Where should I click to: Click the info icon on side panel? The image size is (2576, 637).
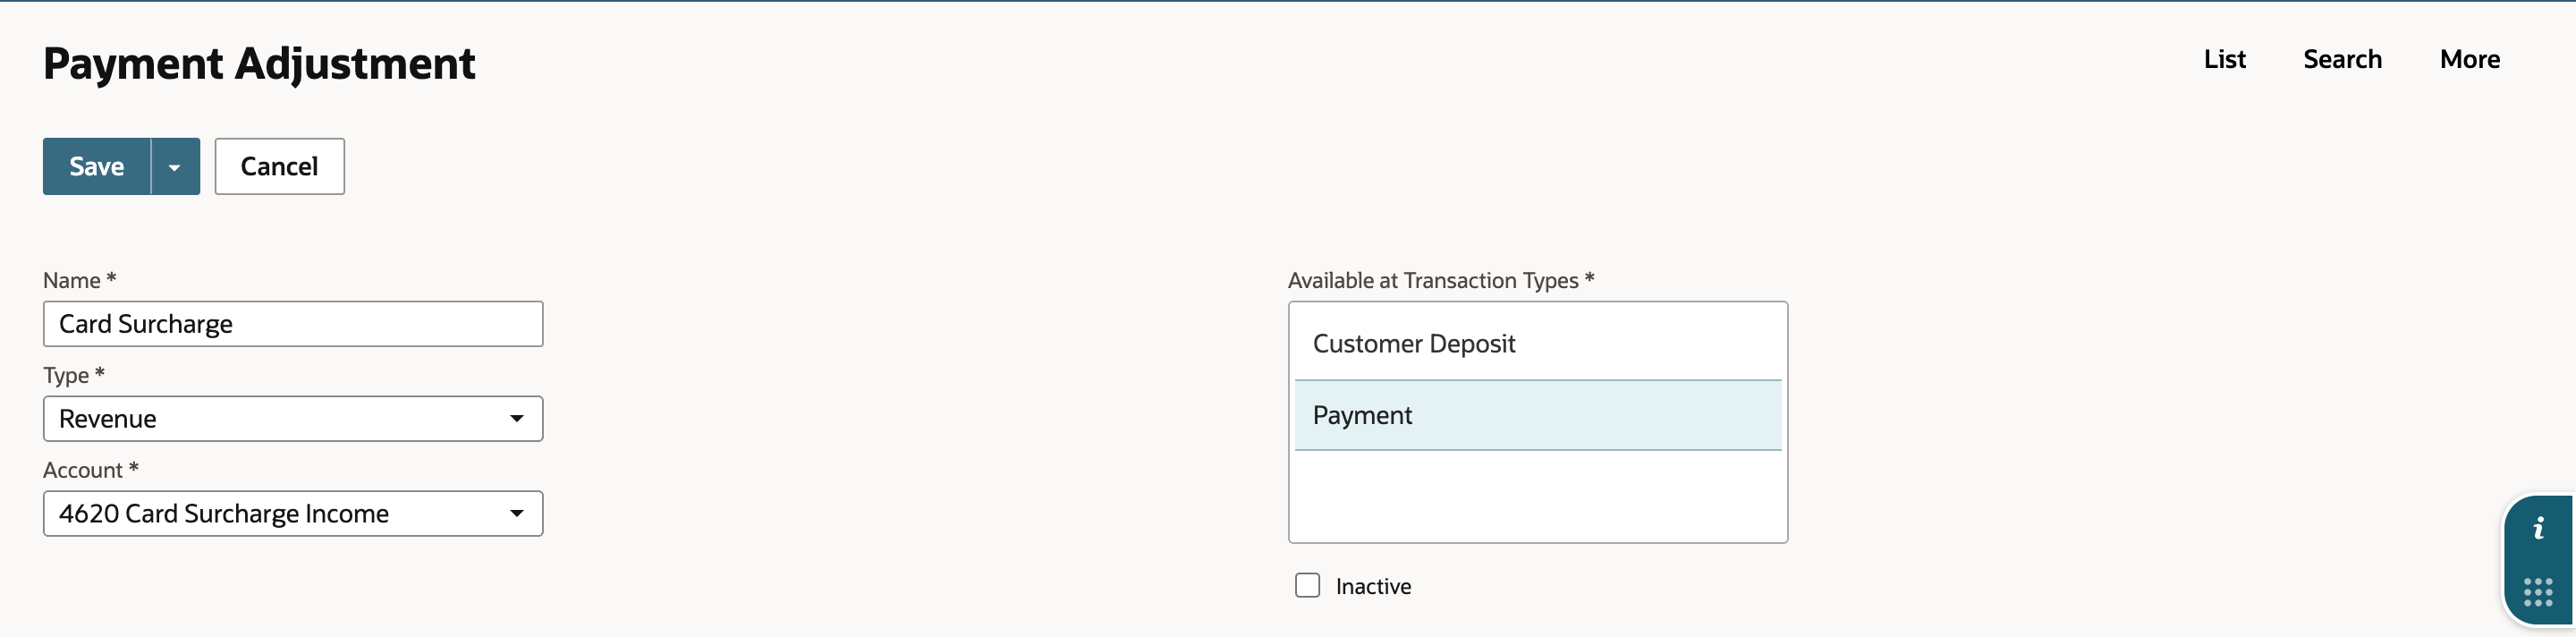click(2538, 528)
